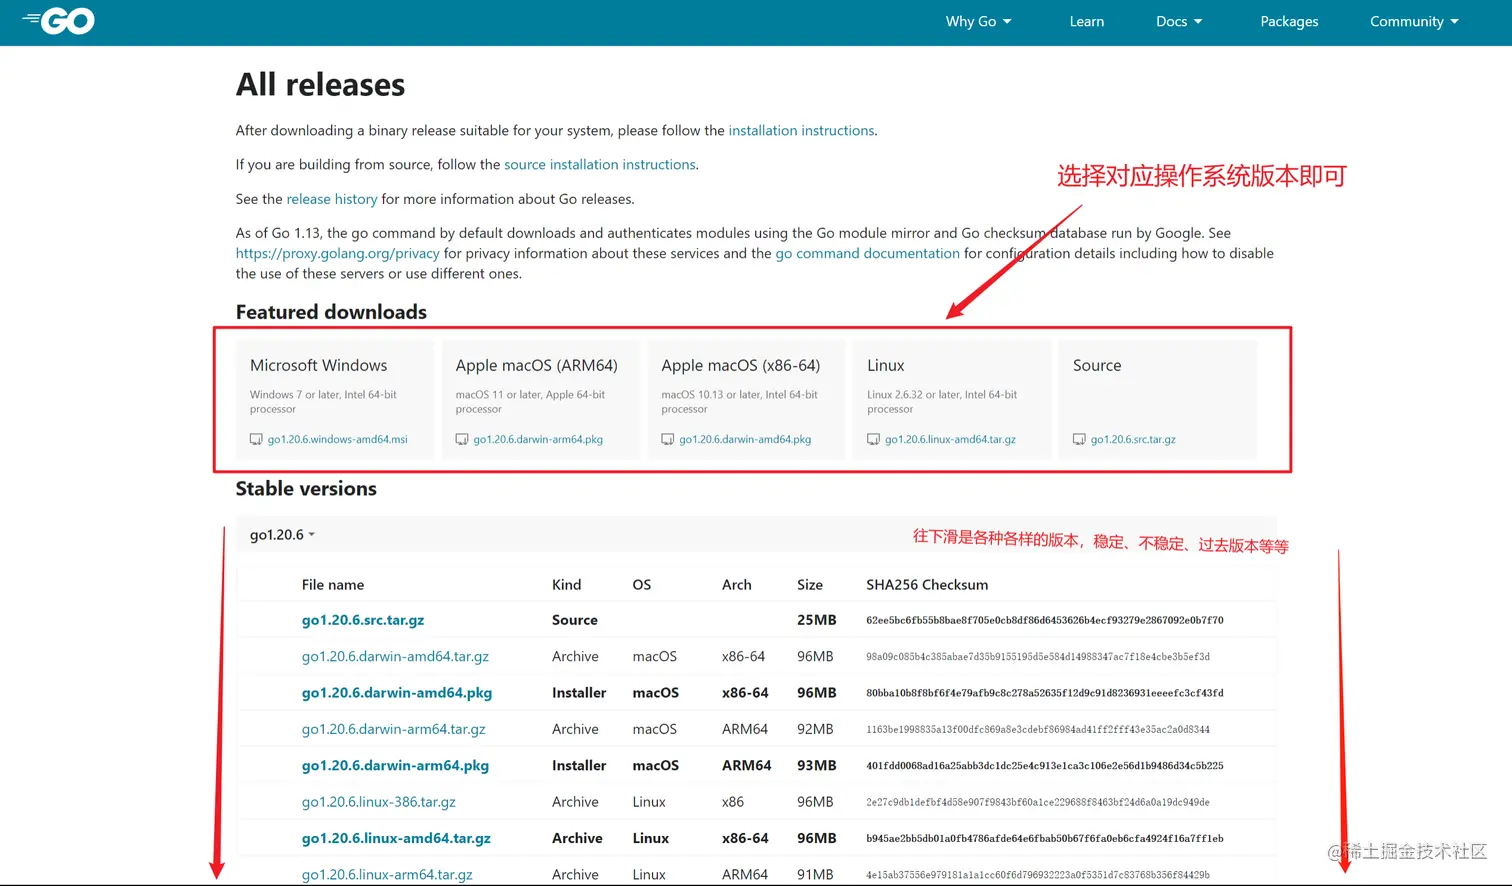Open the Packages page
Image resolution: width=1512 pixels, height=886 pixels.
(1289, 21)
